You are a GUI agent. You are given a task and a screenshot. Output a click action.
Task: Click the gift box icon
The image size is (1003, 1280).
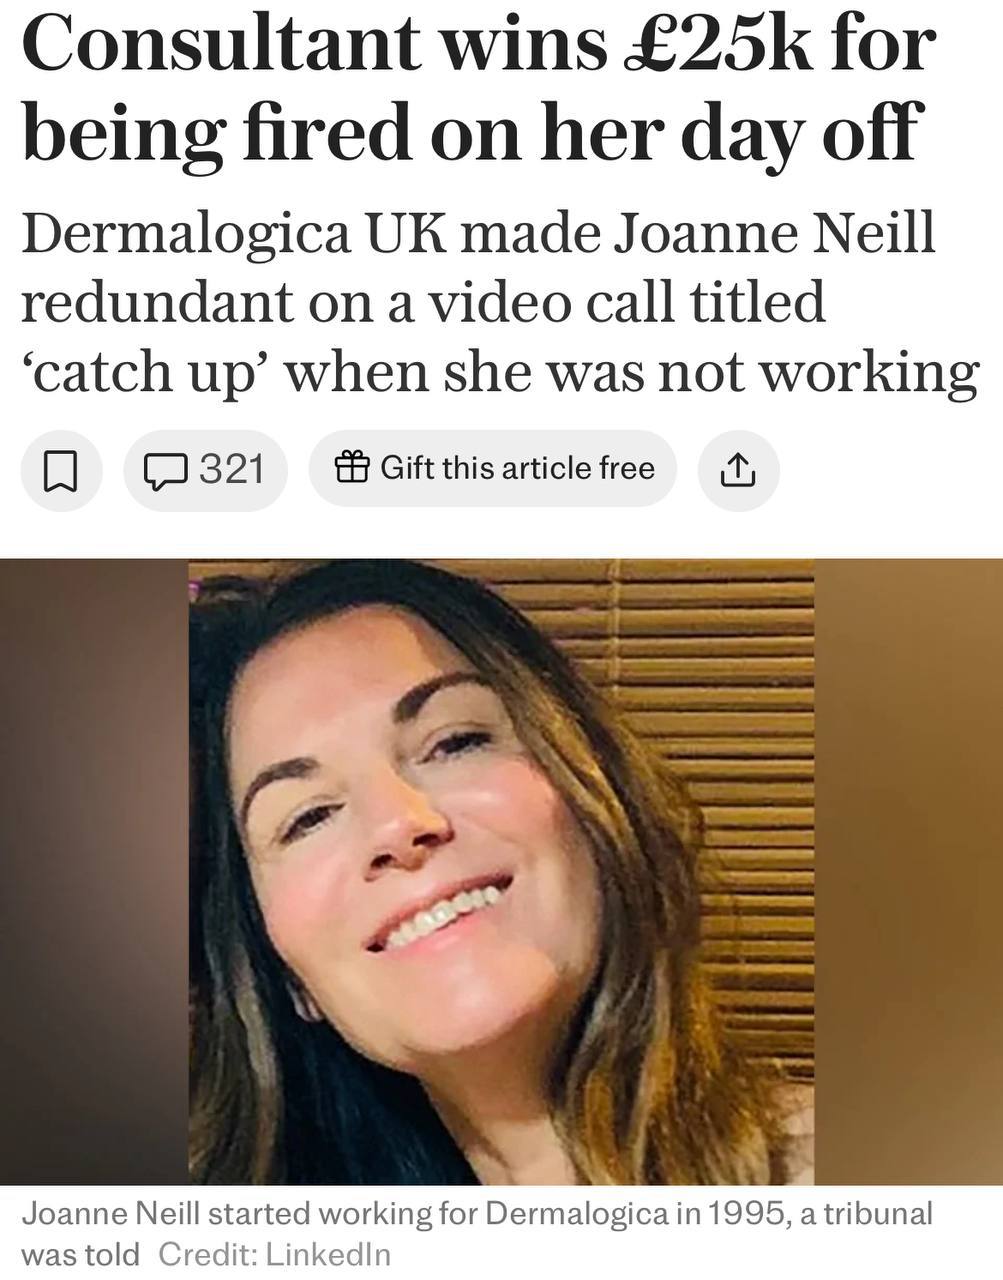(x=352, y=467)
